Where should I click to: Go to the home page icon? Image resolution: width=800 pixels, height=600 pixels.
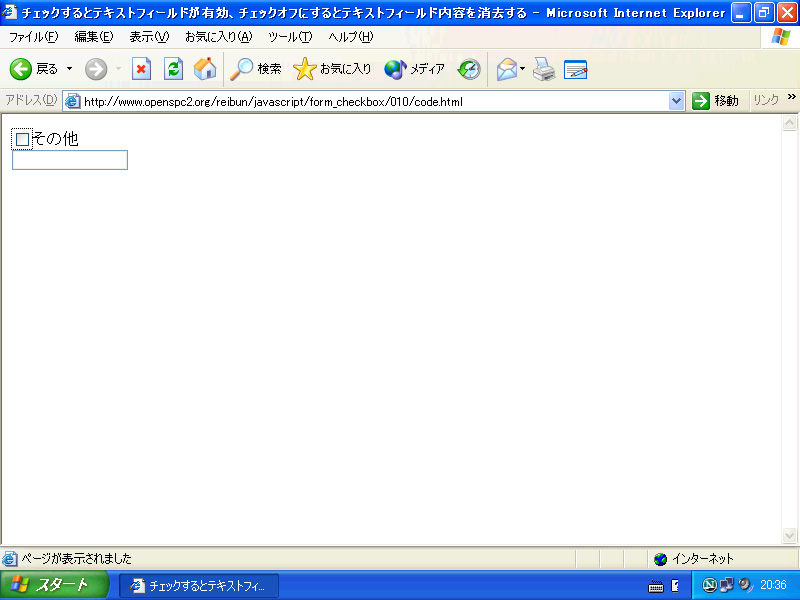point(205,69)
